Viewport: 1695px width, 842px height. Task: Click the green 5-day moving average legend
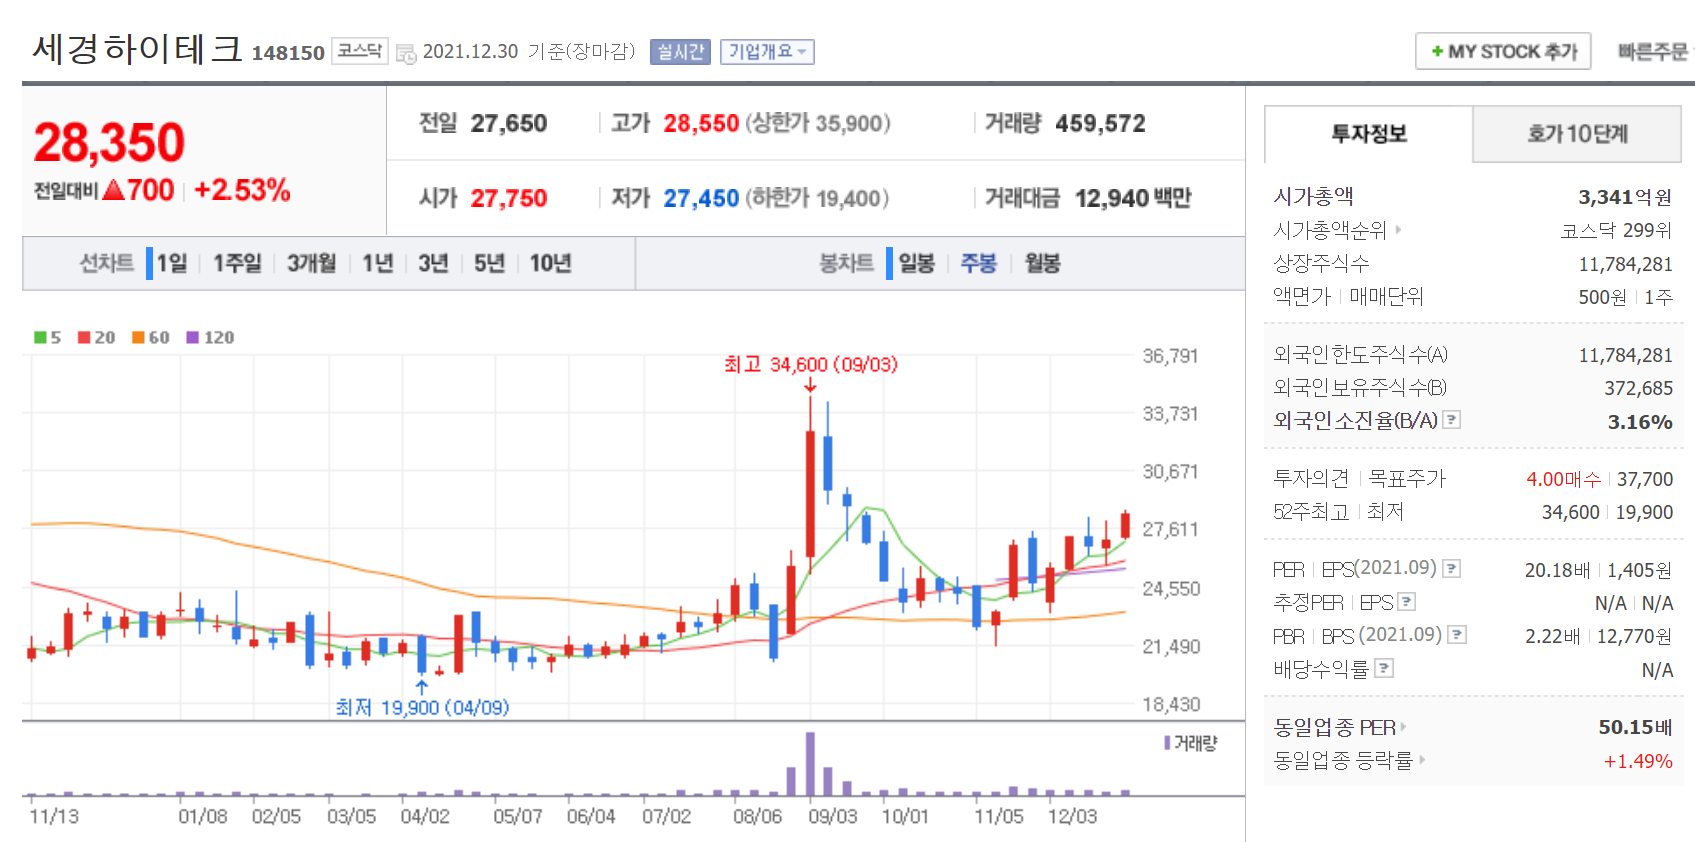47,337
